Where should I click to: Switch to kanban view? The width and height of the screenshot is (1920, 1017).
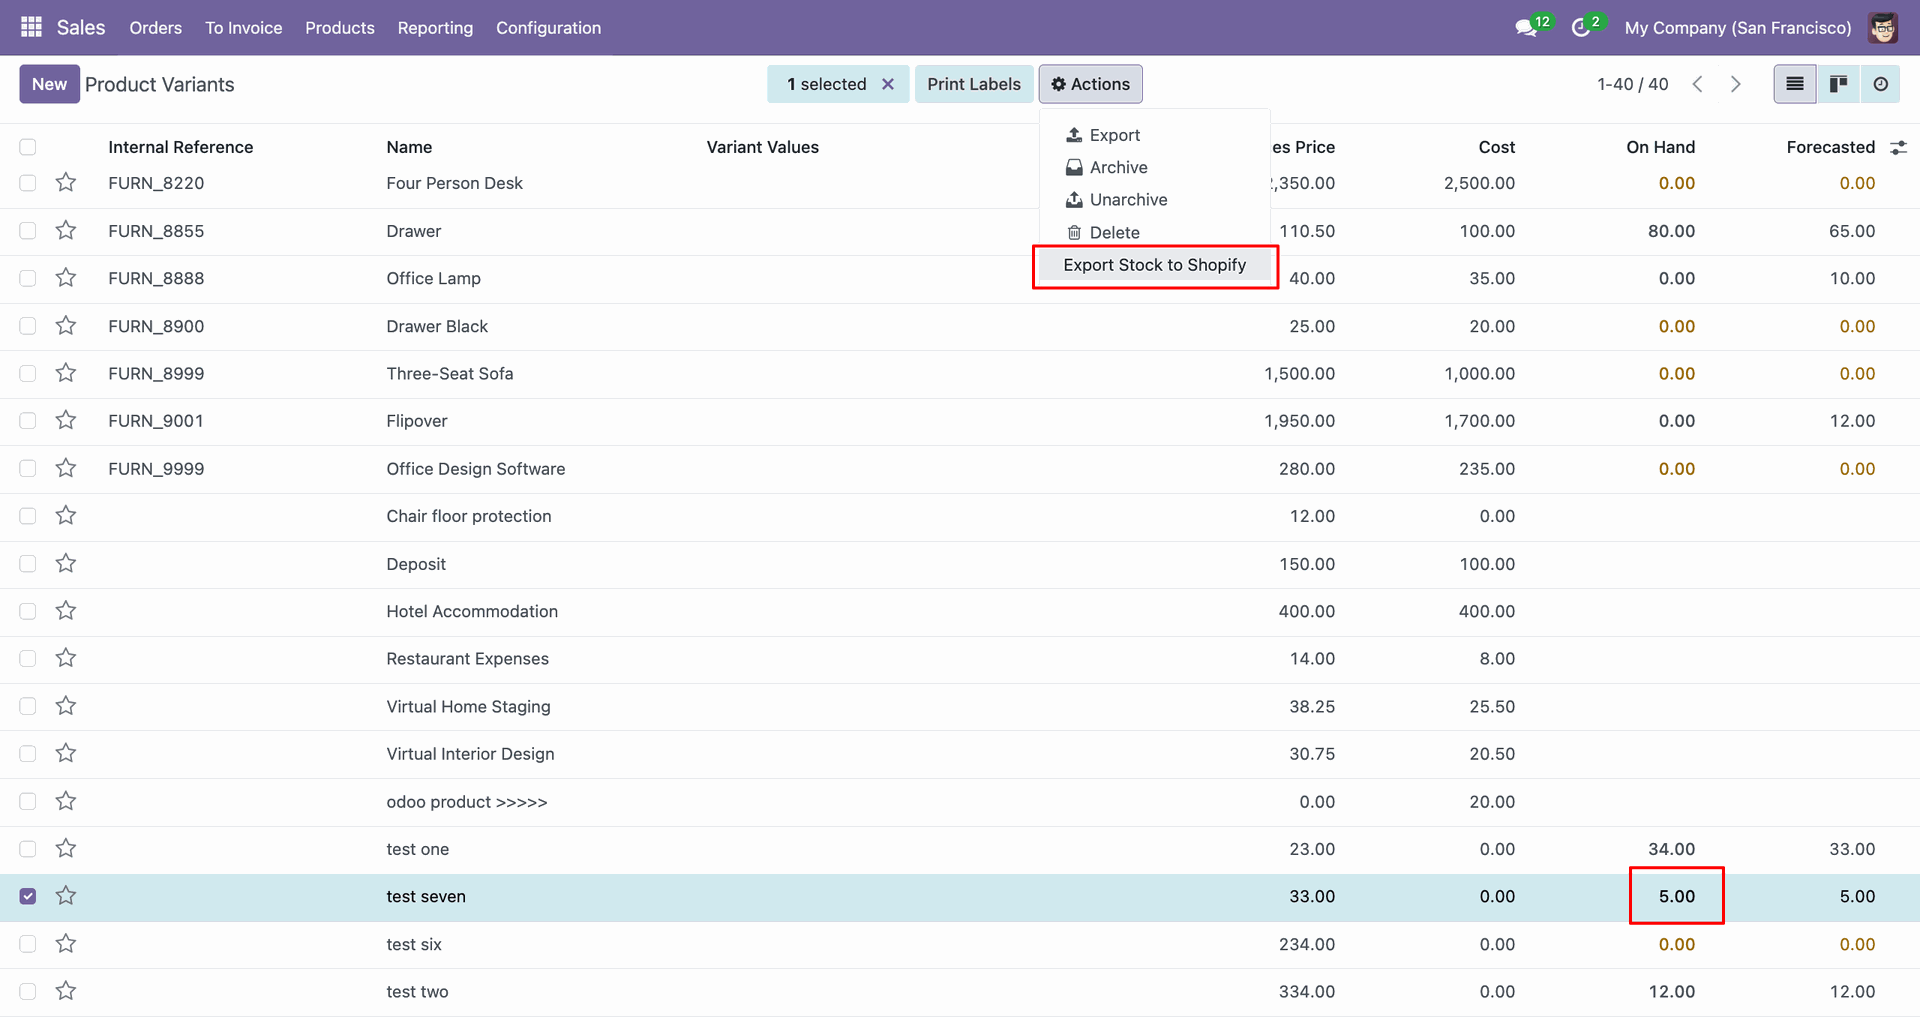click(x=1838, y=84)
